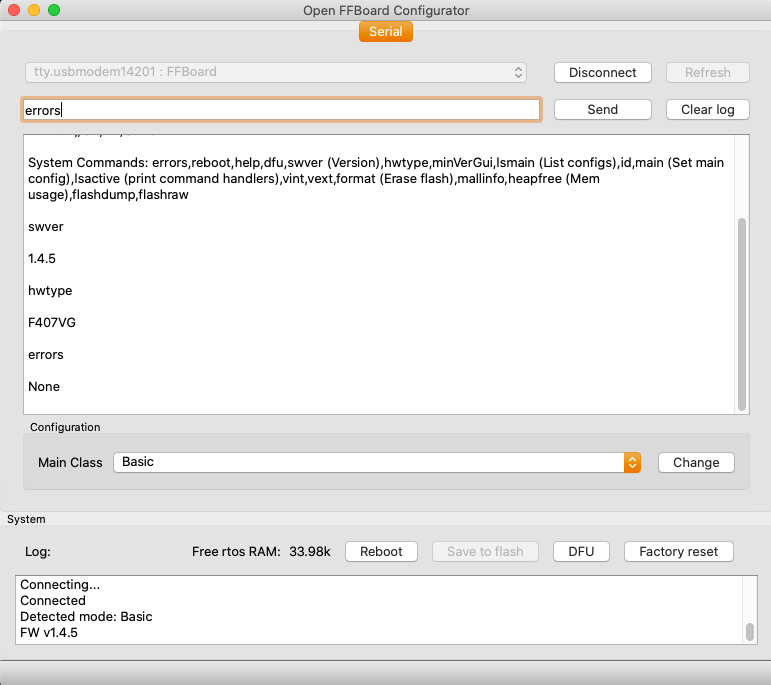The height and width of the screenshot is (685, 771).
Task: Click the Save to flash button
Action: (x=485, y=551)
